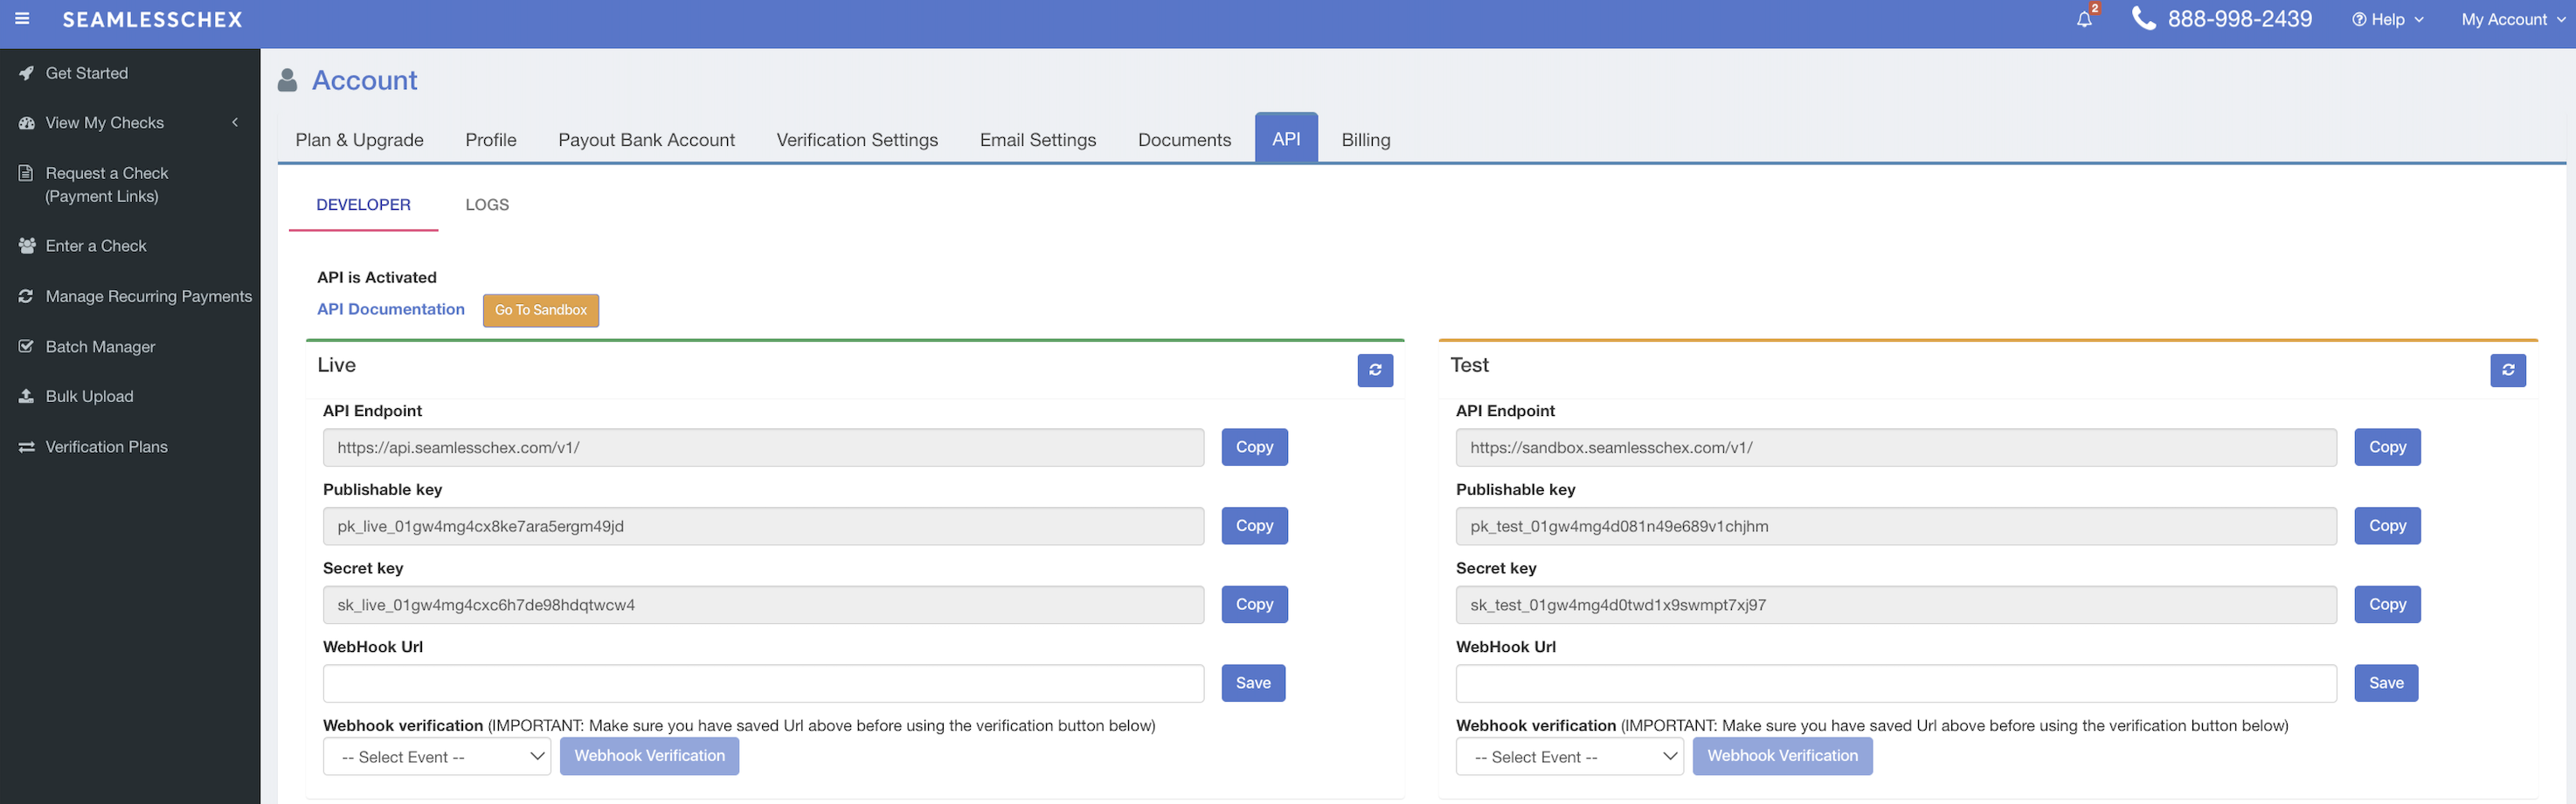
Task: Click the Go To Sandbox button
Action: [x=541, y=310]
